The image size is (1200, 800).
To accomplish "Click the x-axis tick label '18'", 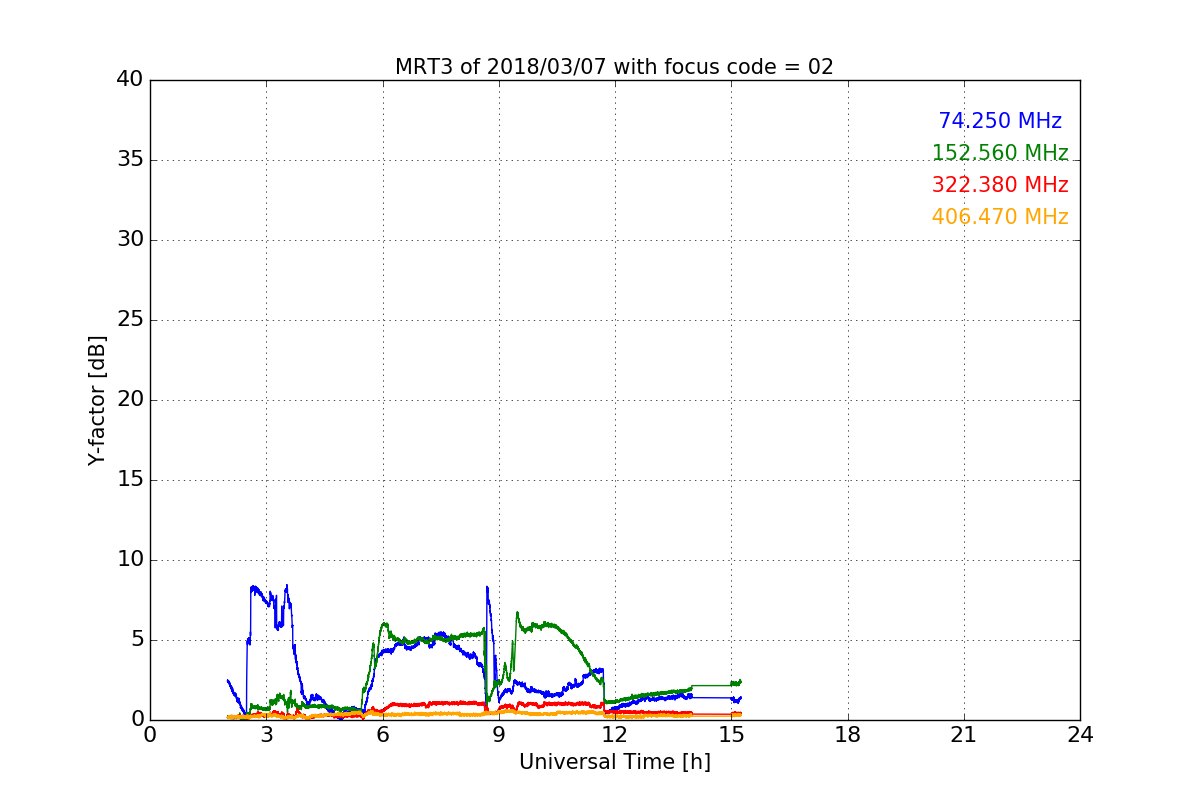I will (848, 735).
